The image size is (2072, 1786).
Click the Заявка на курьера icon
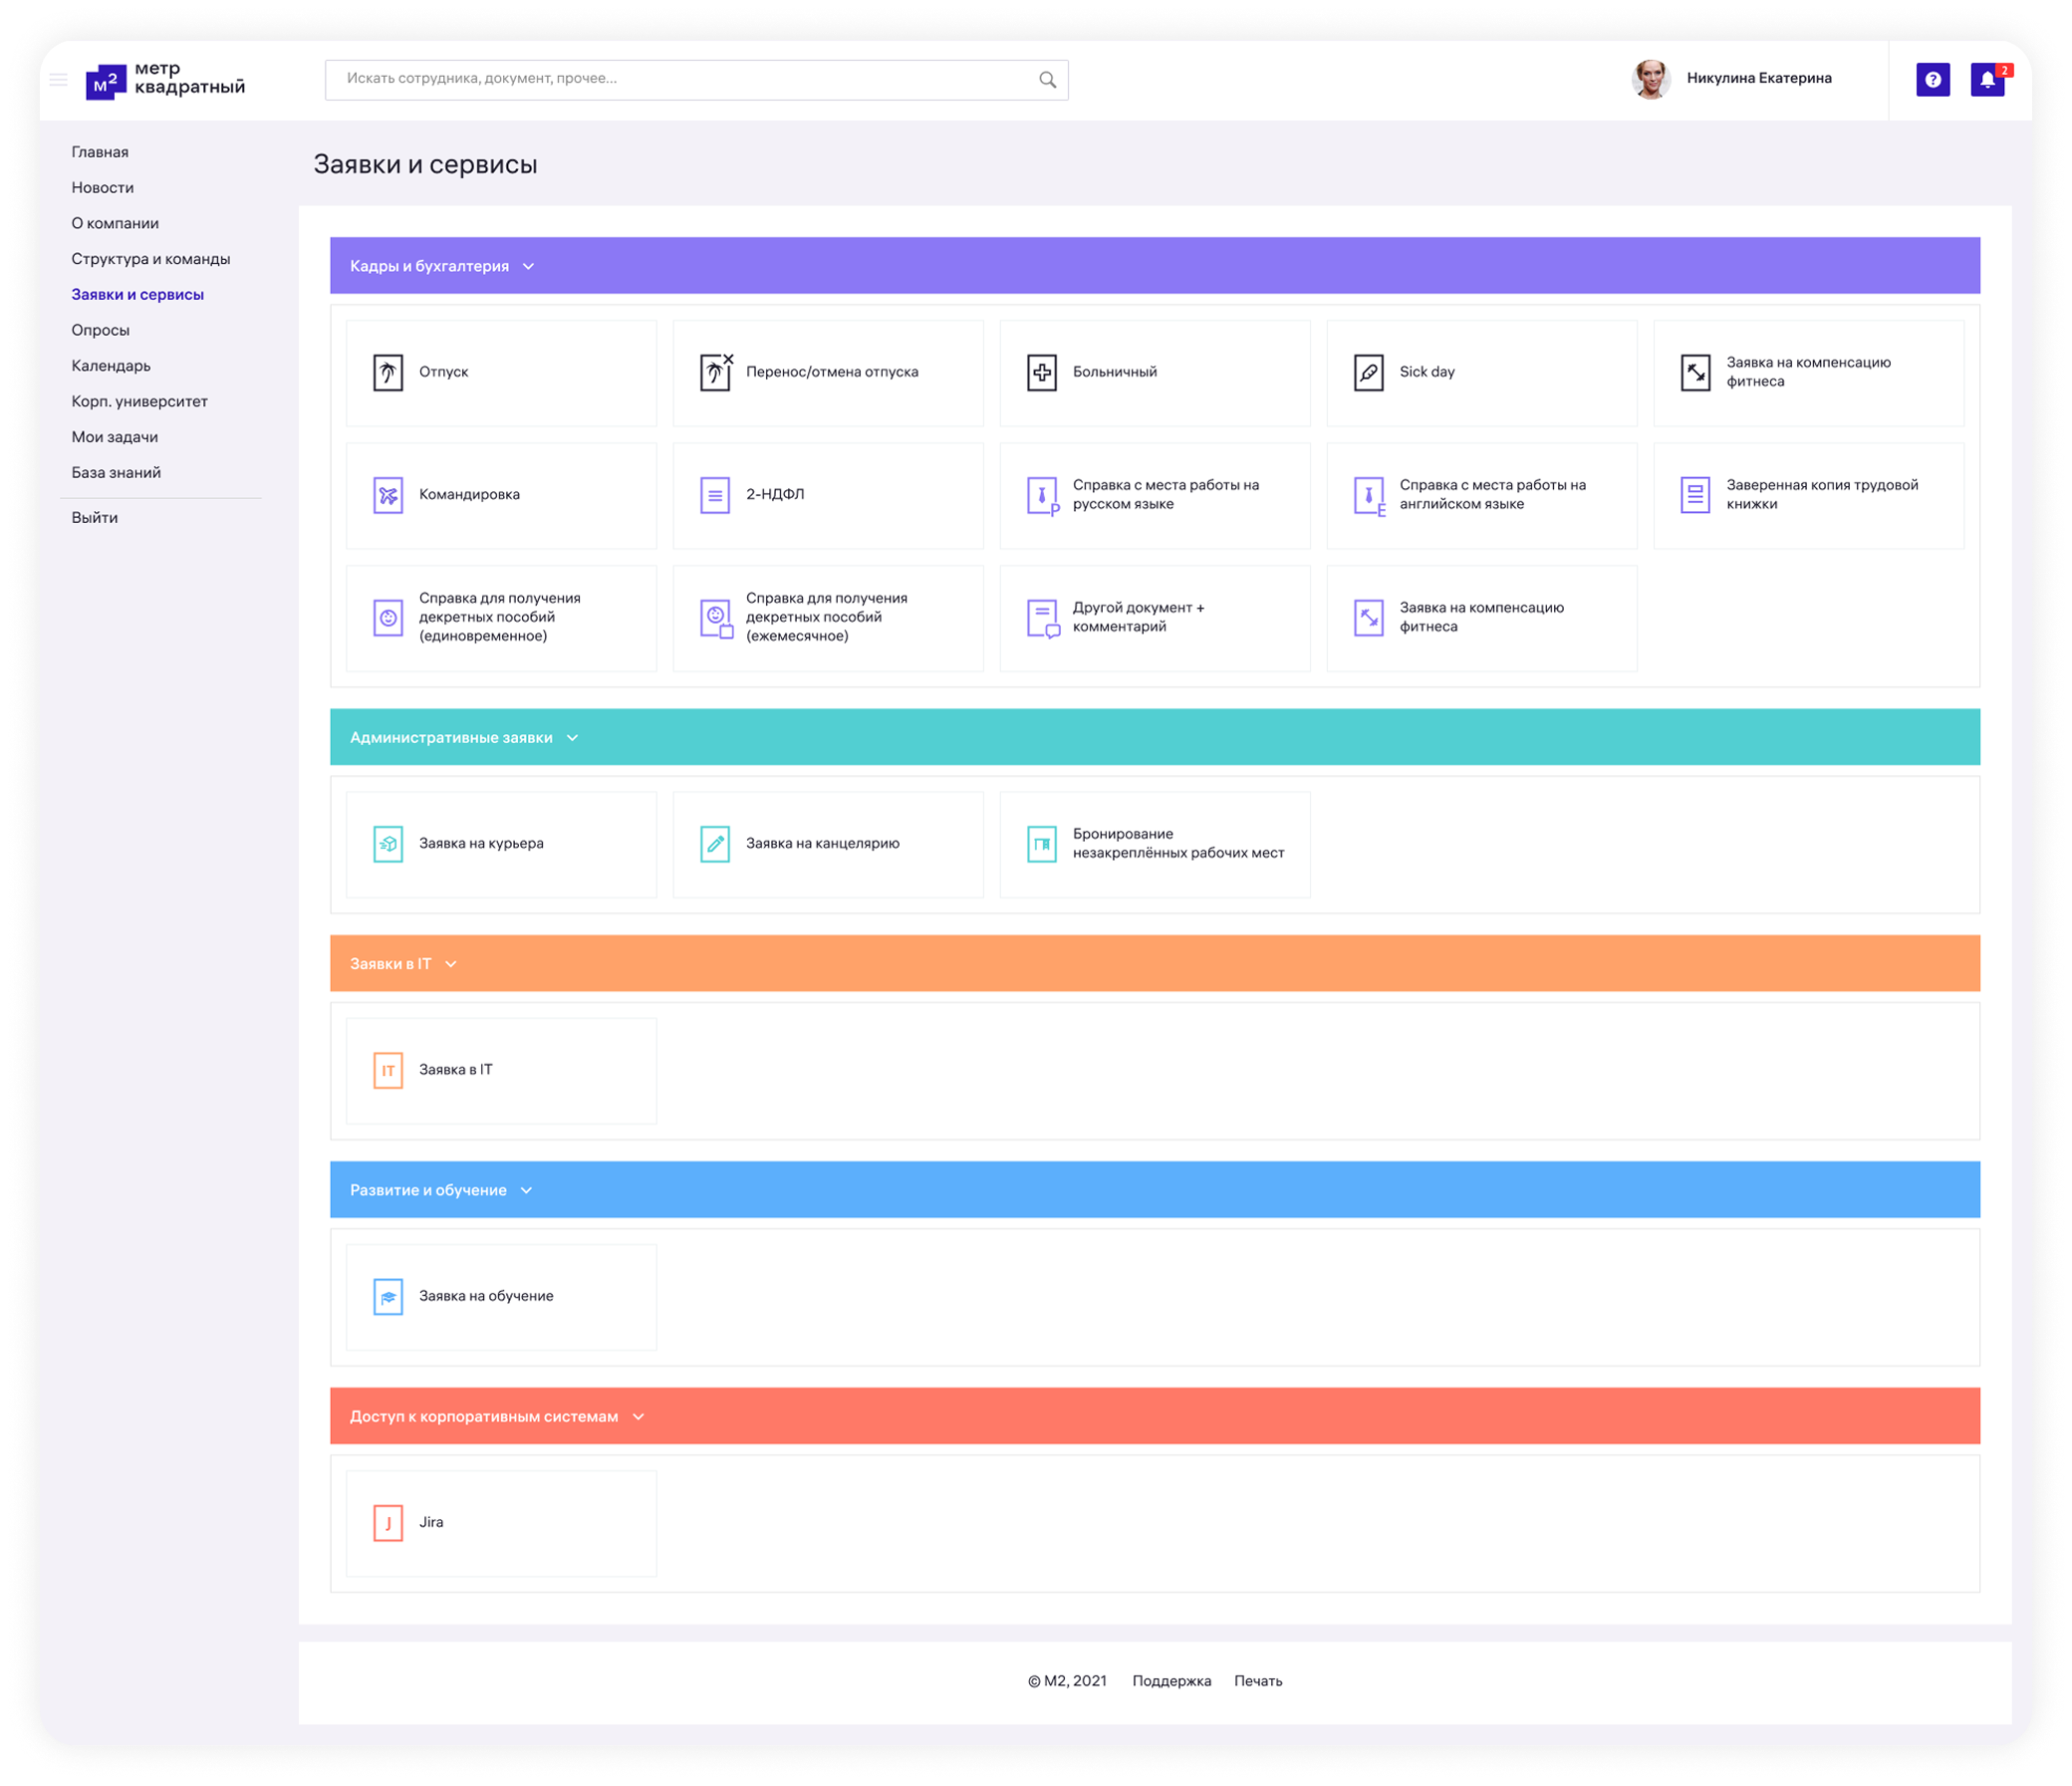coord(388,844)
